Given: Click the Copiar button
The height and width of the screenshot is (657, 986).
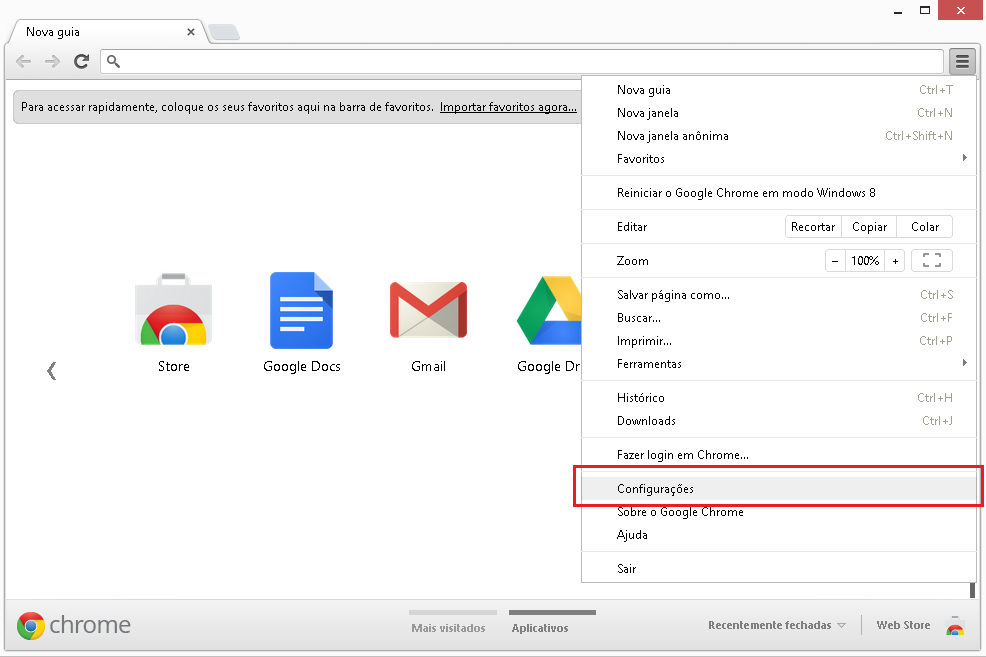Looking at the screenshot, I should (x=869, y=227).
